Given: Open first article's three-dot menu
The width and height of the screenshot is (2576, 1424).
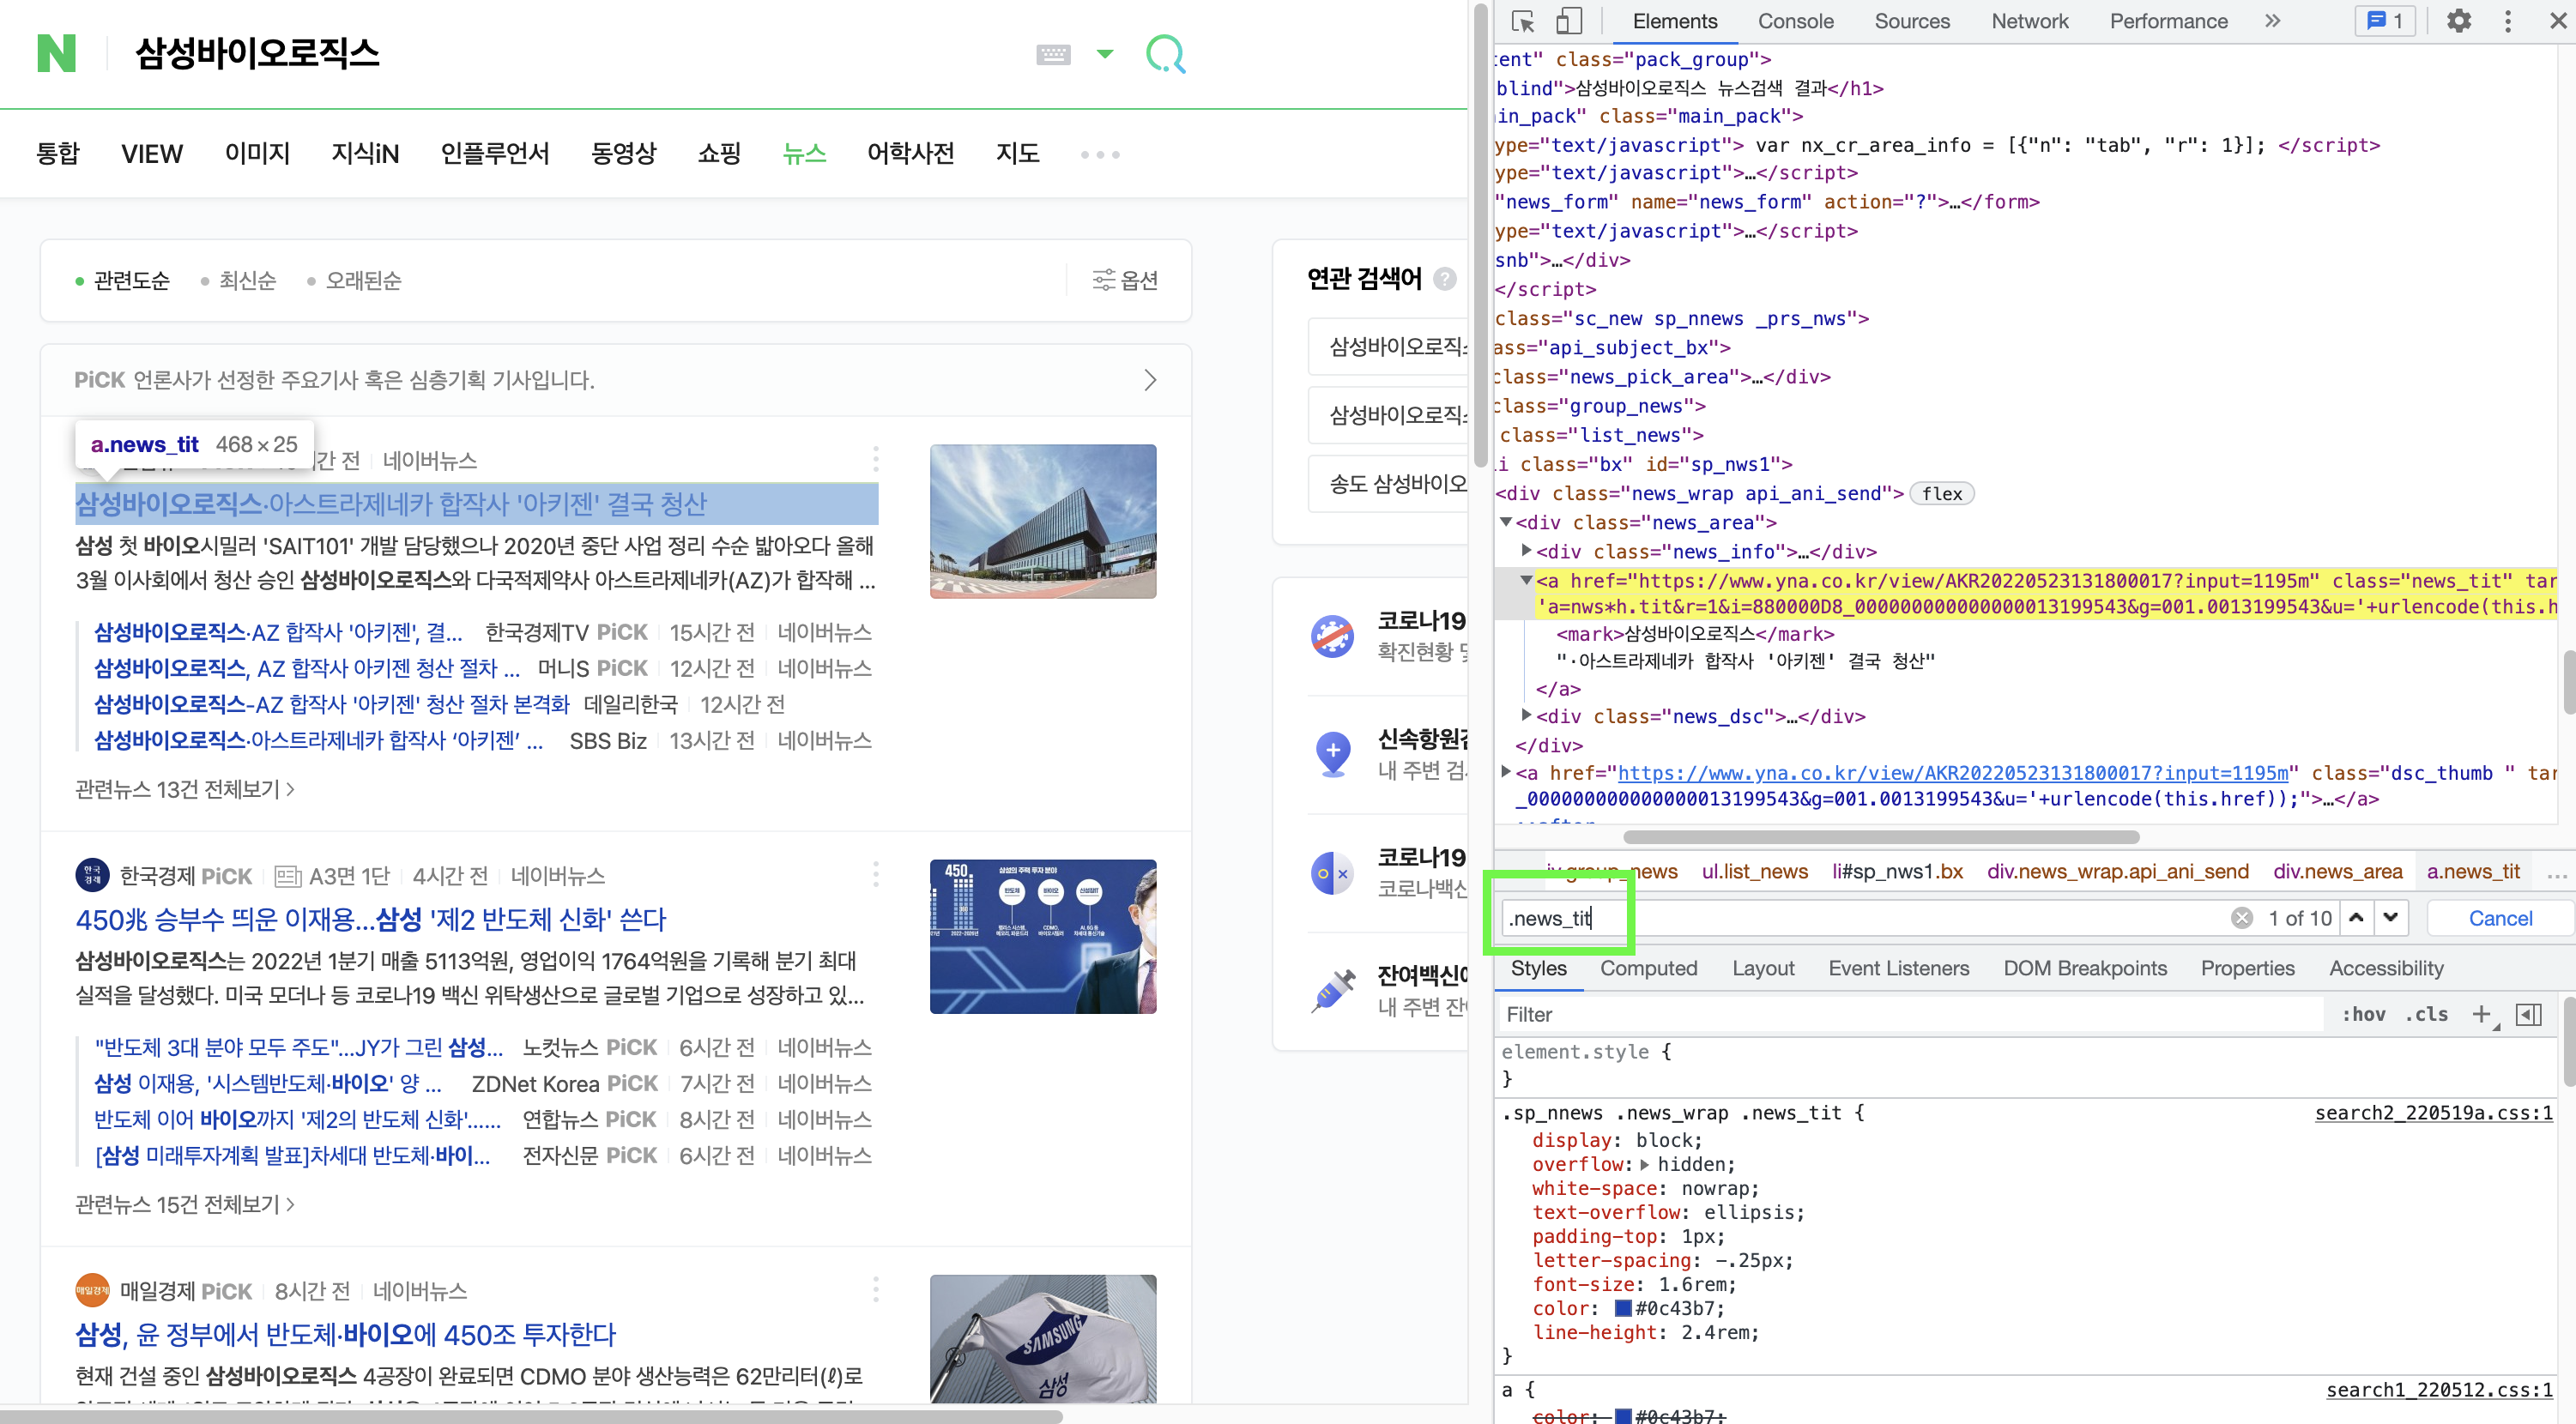Looking at the screenshot, I should tap(875, 460).
